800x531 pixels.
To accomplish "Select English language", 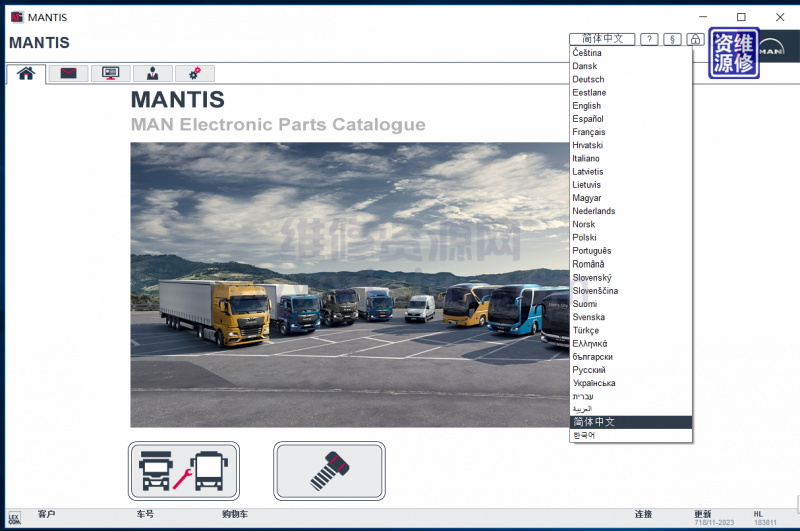I will [631, 106].
